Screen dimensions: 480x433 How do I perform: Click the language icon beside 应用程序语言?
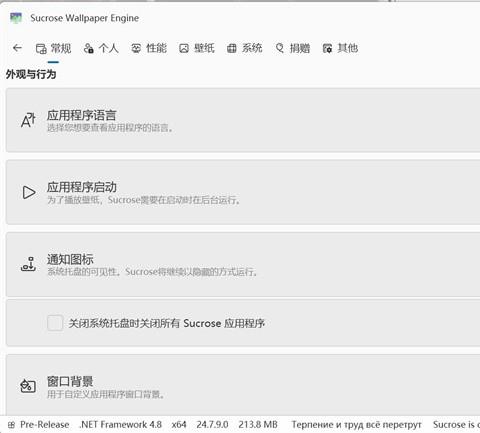28,120
